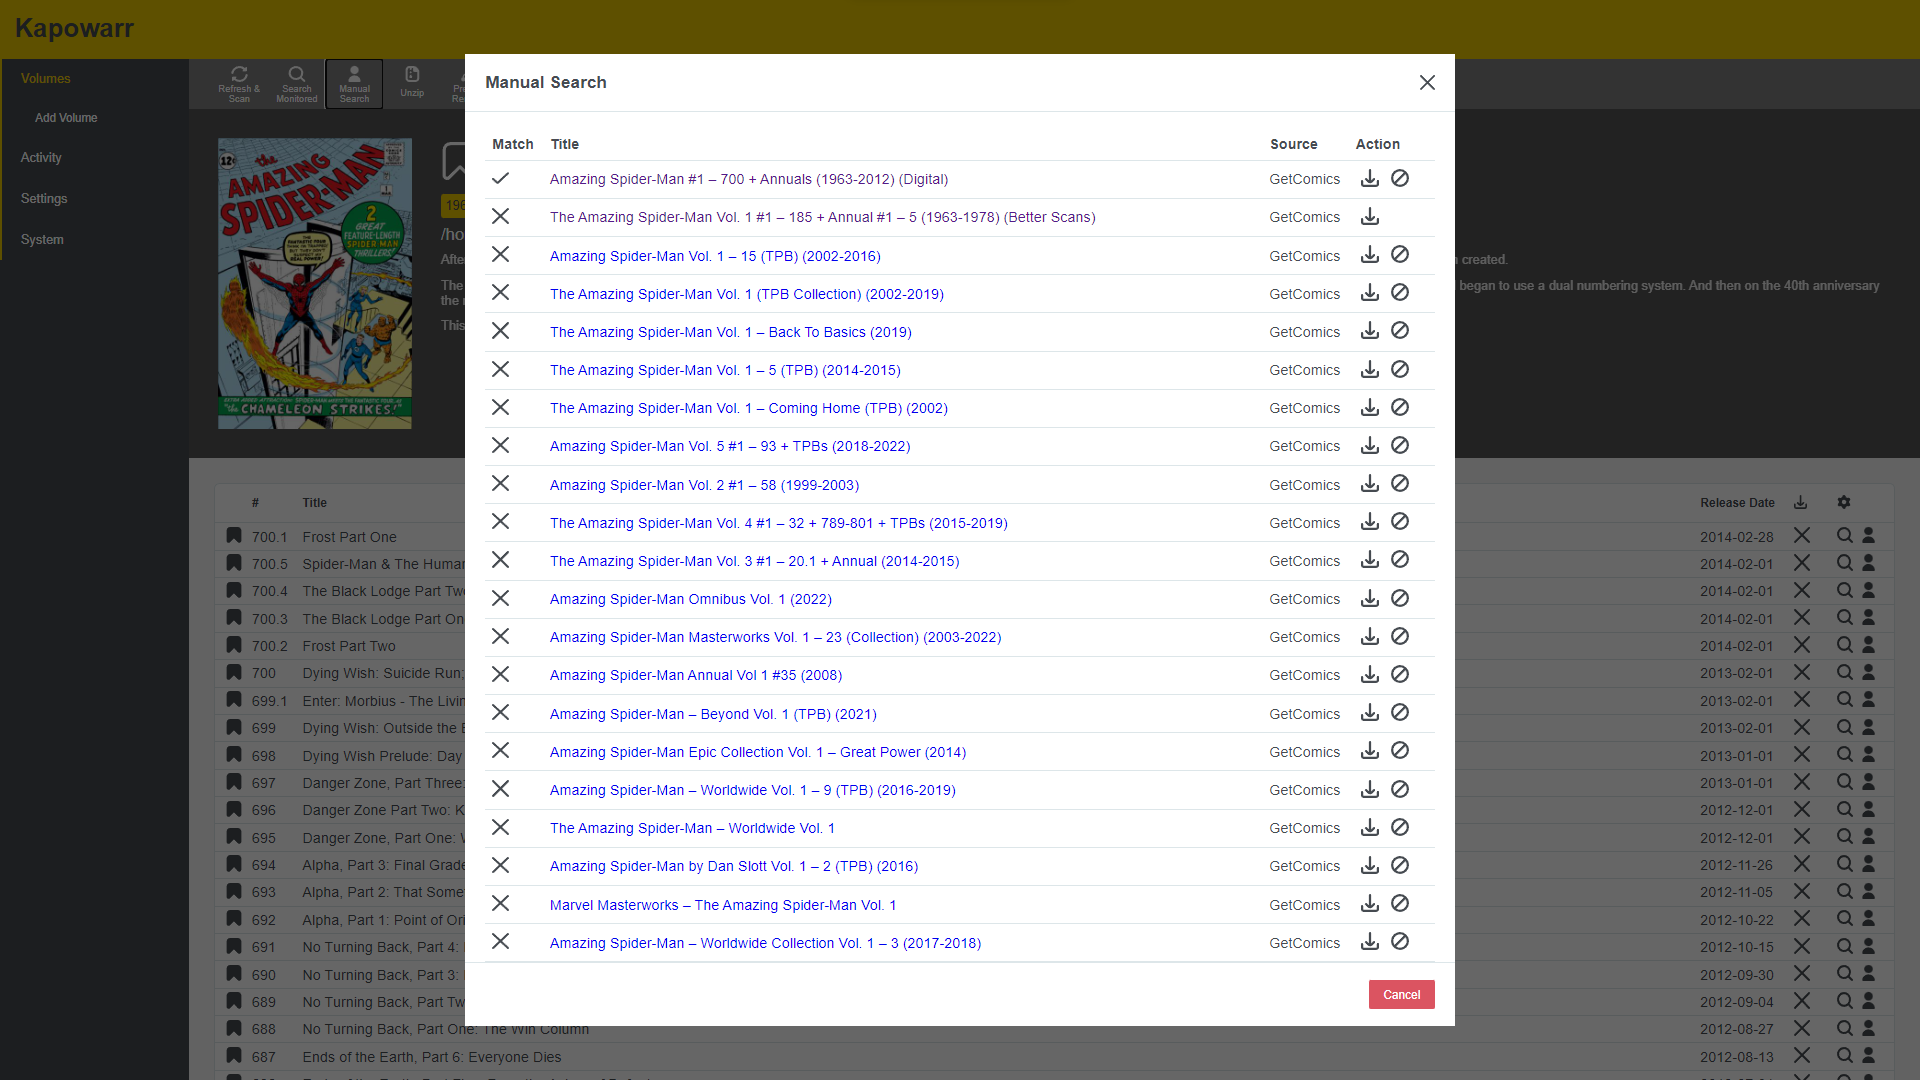Download Amazing Spider-Man Vol. 1 – 15 (TPB) result
1920x1080 pixels.
(1370, 255)
